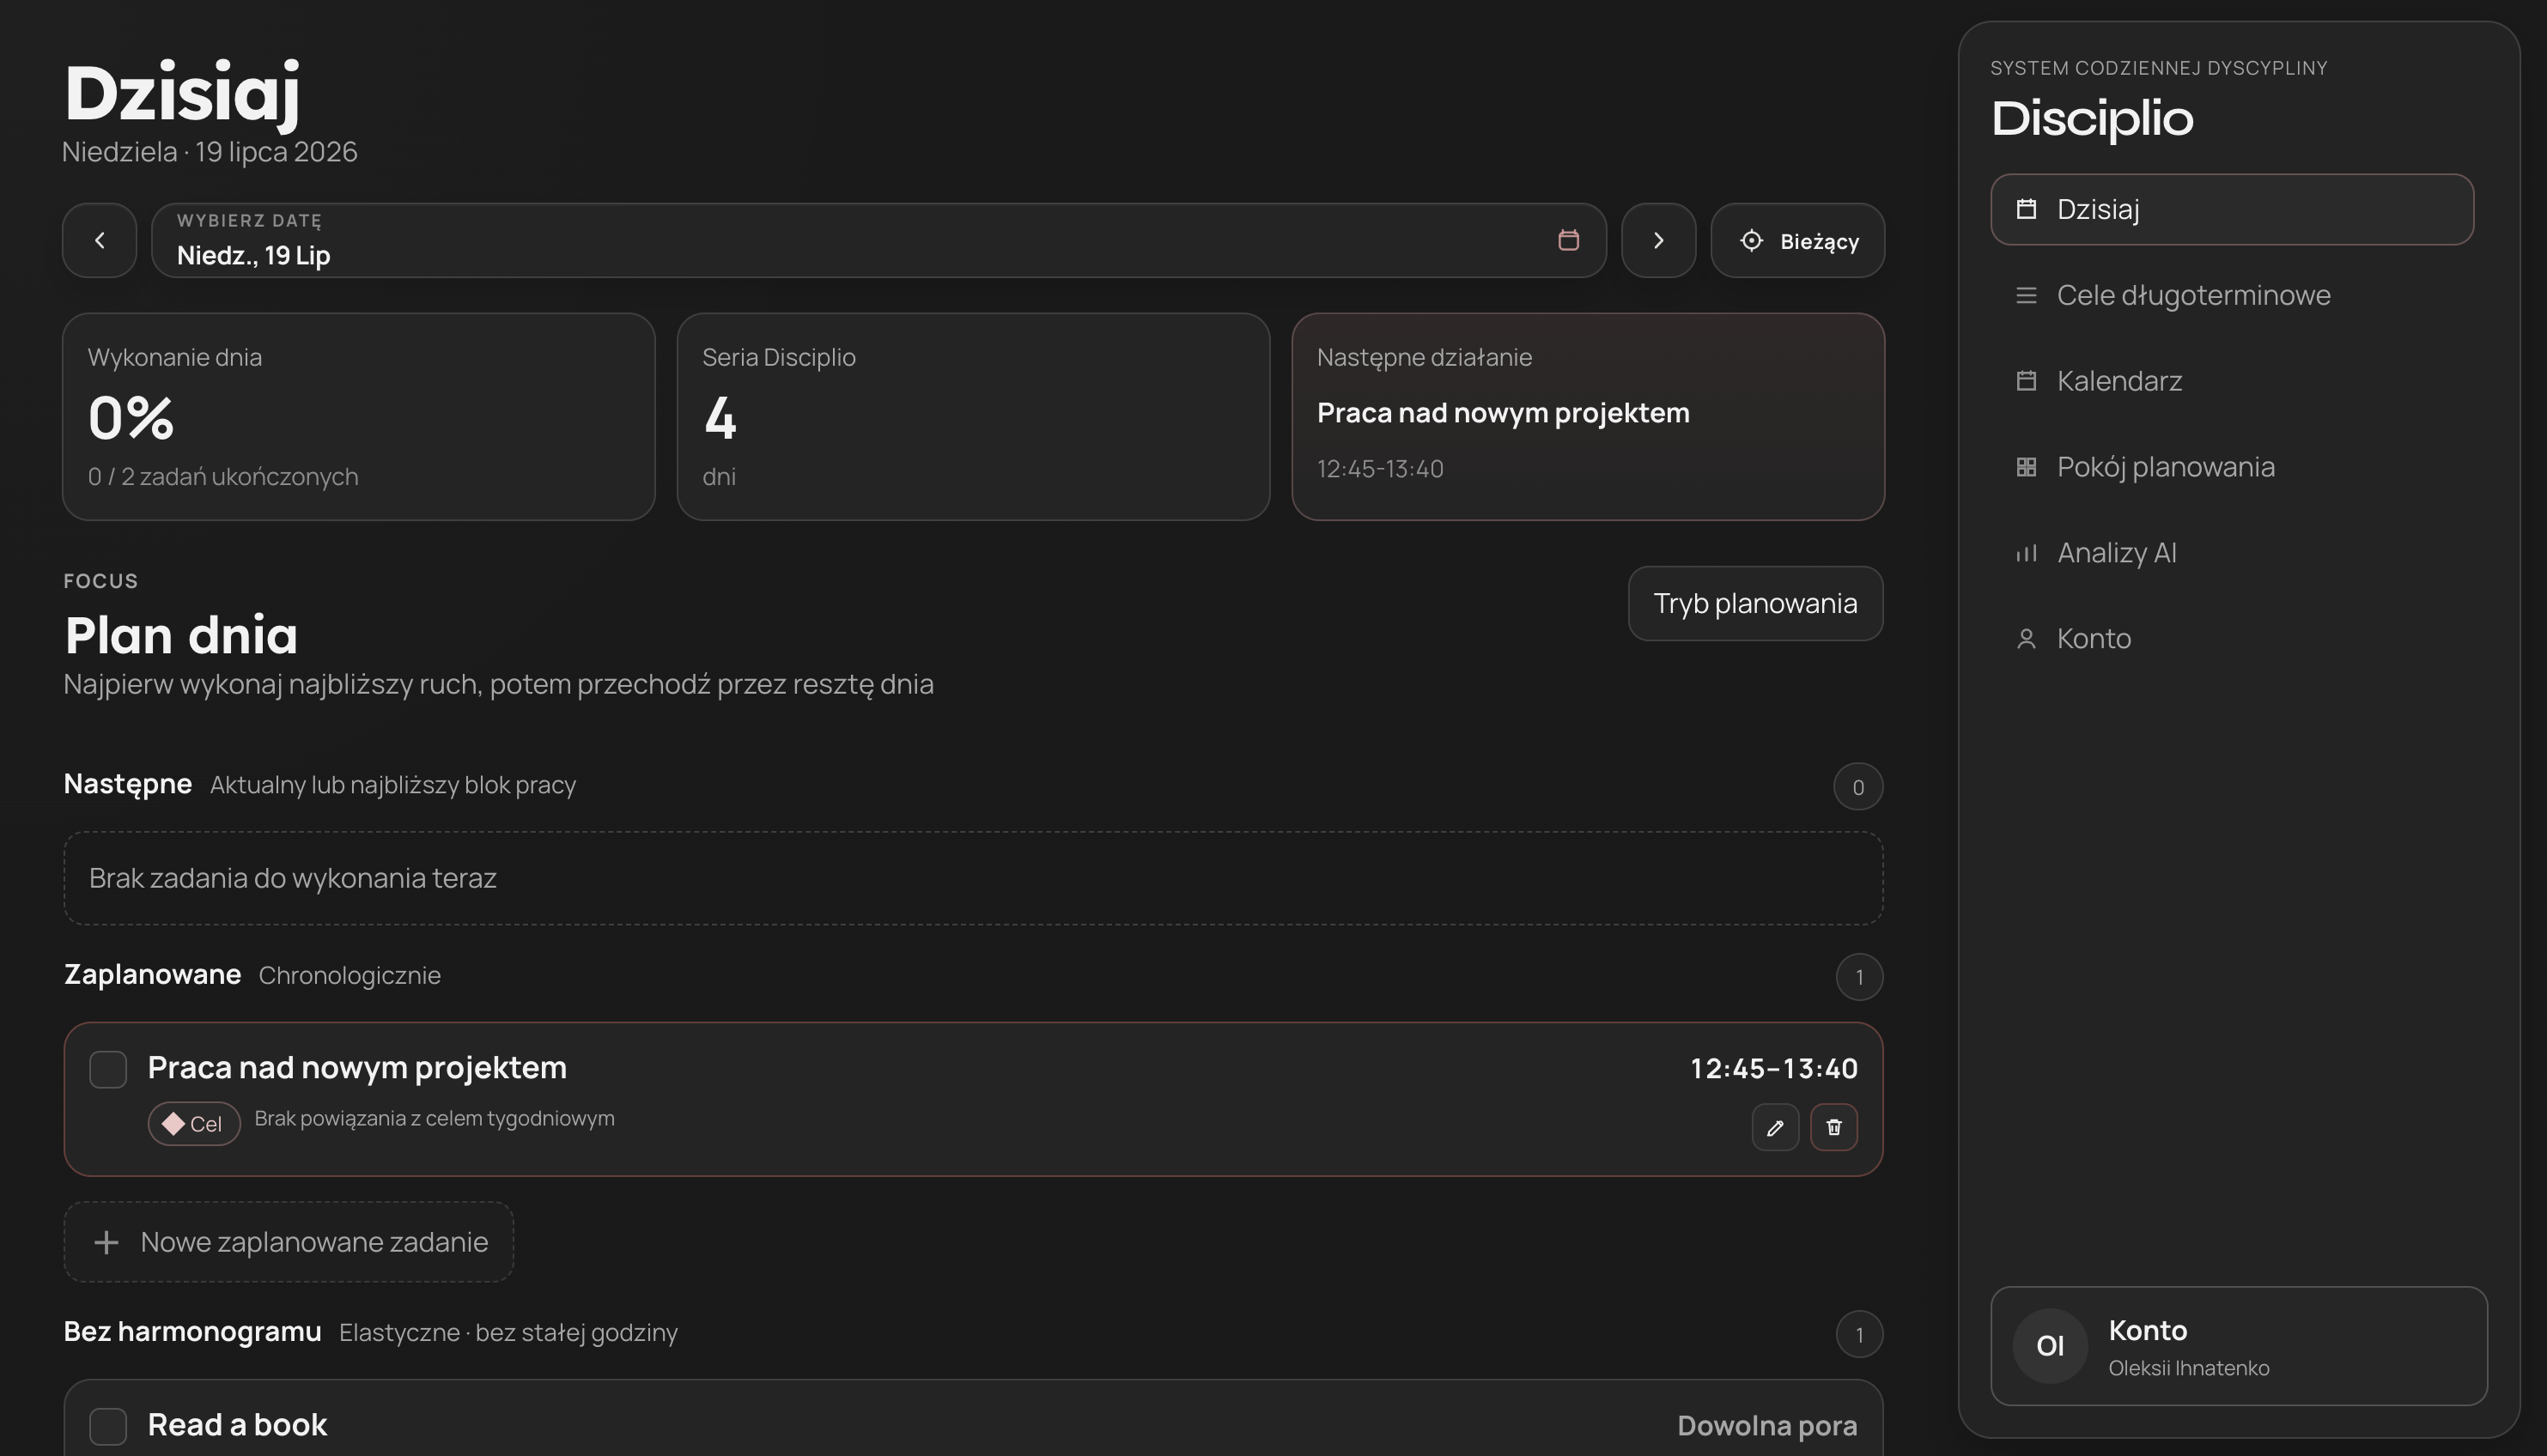
Task: Click the Tryb planowania button
Action: (x=1755, y=603)
